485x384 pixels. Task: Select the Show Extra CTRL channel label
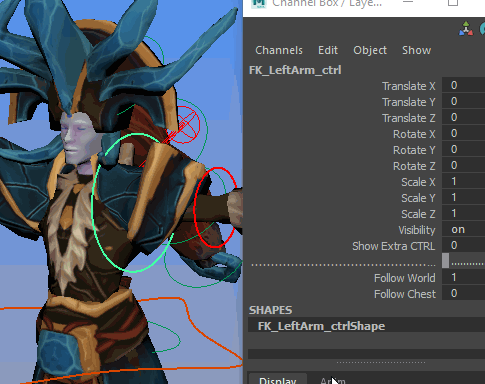tap(394, 246)
